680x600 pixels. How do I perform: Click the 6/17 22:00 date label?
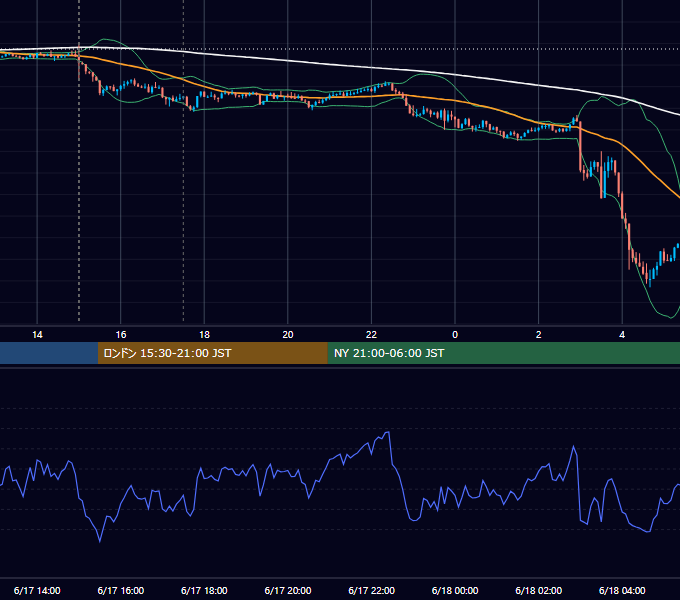(371, 590)
